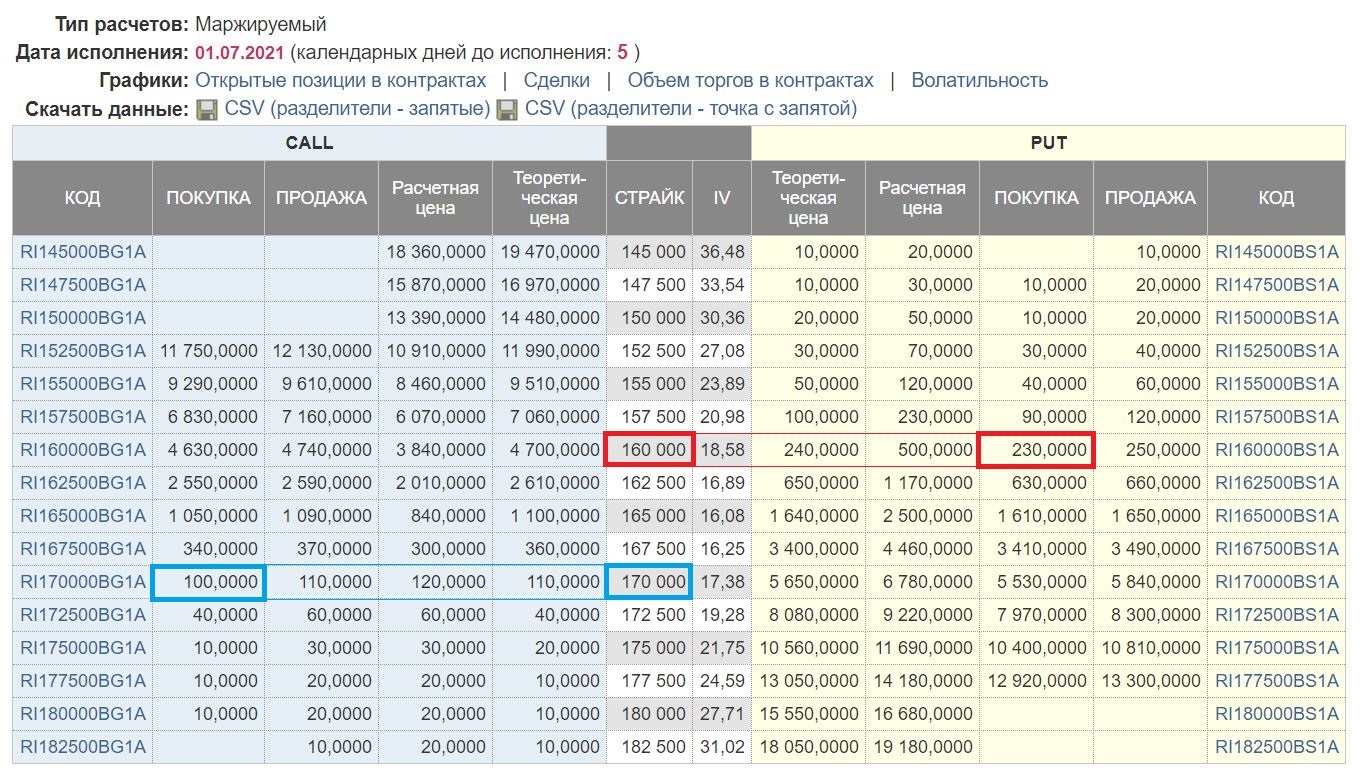Click IV value 18,58

722,450
